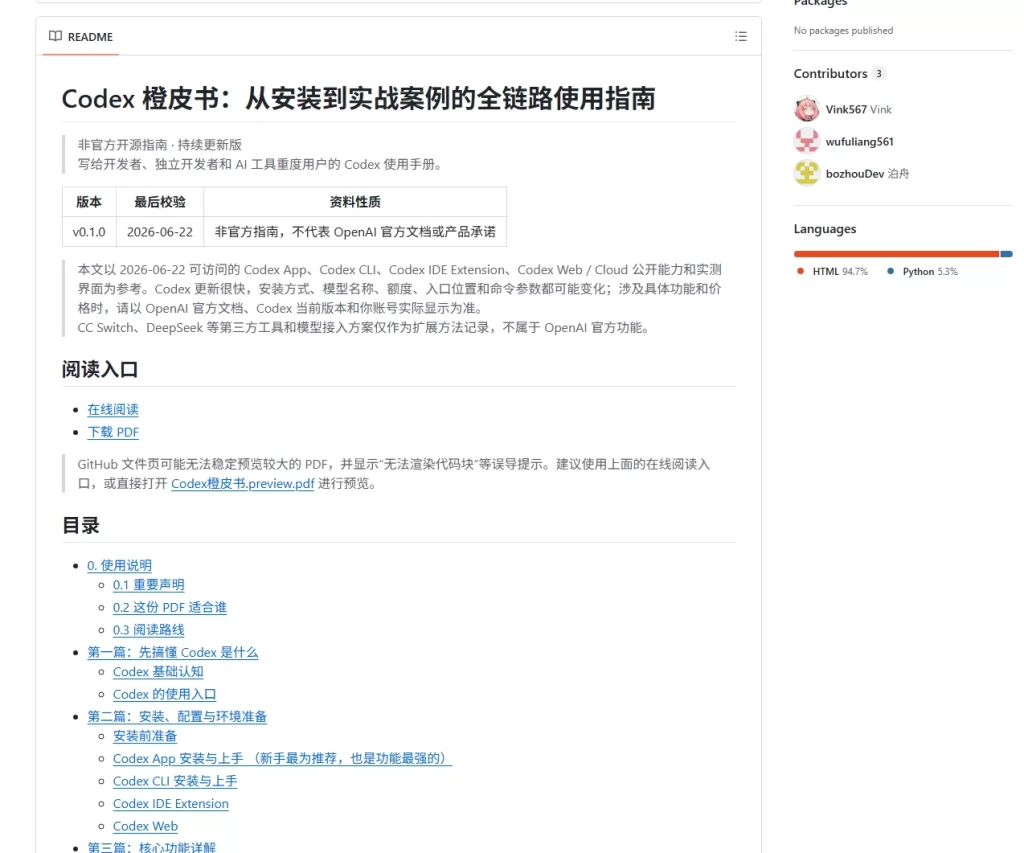1024x853 pixels.
Task: Click No packages published text
Action: click(x=843, y=31)
